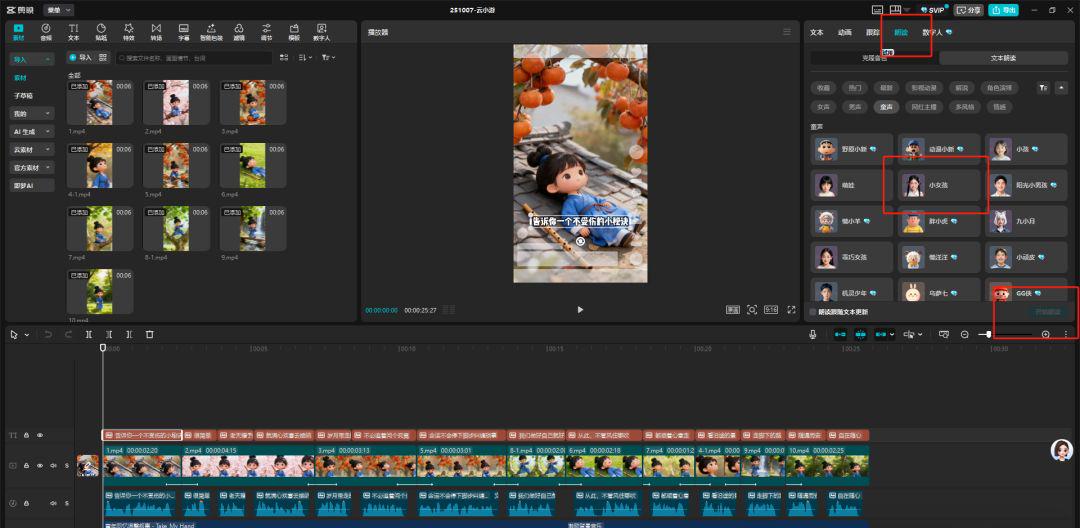Toggle lock on the voiceover audio track

[26, 503]
